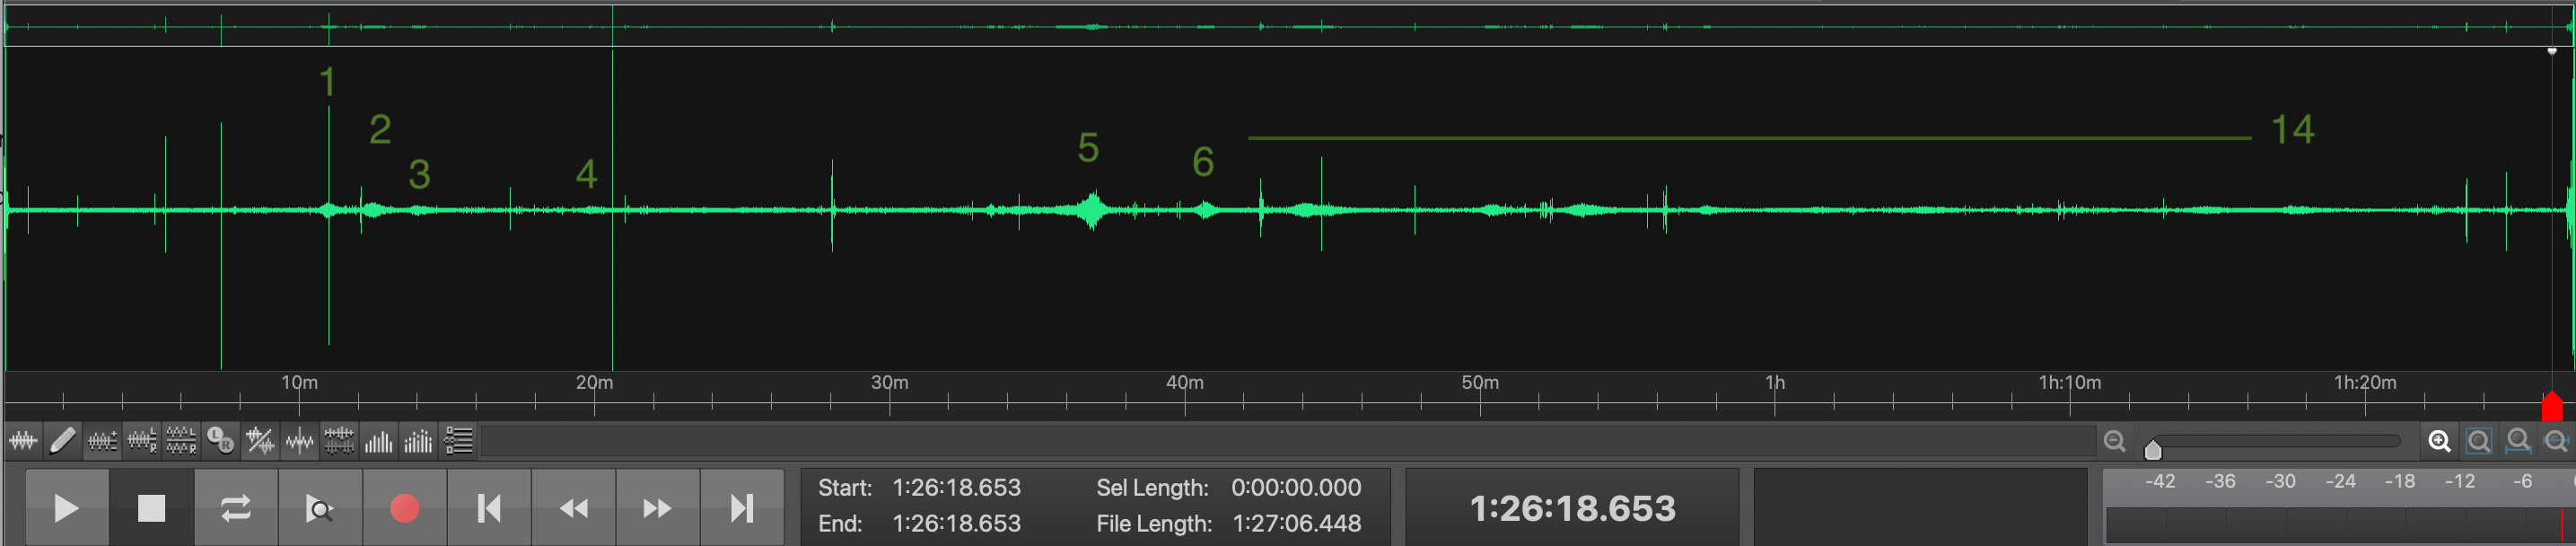Click the -24 dB mark on level meter

click(2340, 482)
